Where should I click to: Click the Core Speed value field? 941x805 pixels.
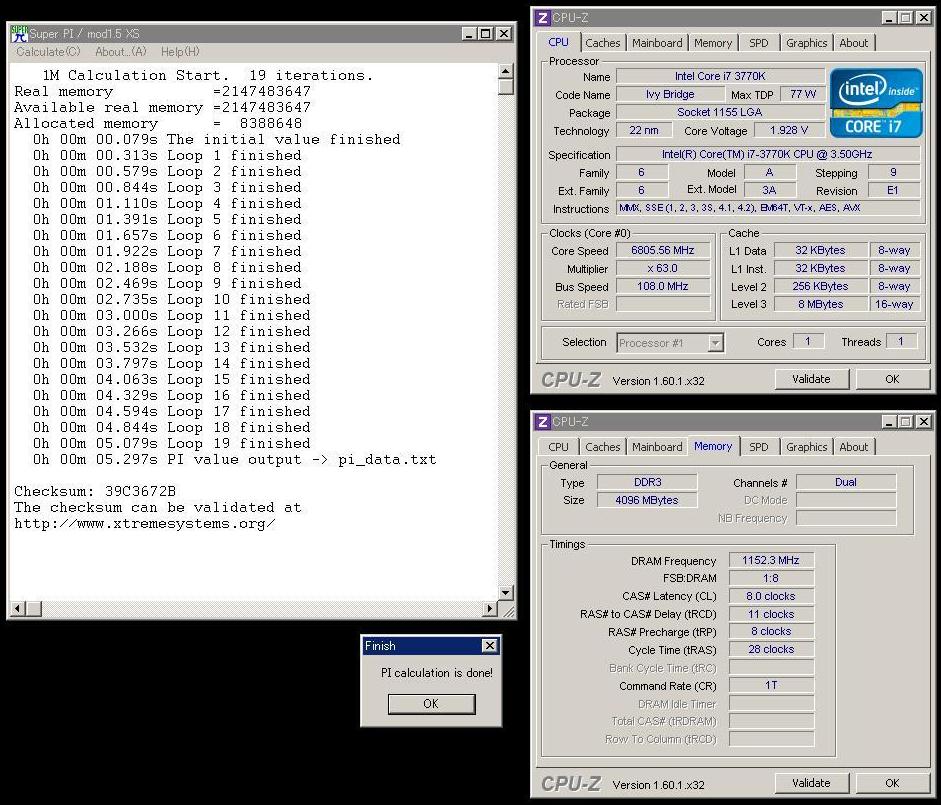coord(662,251)
